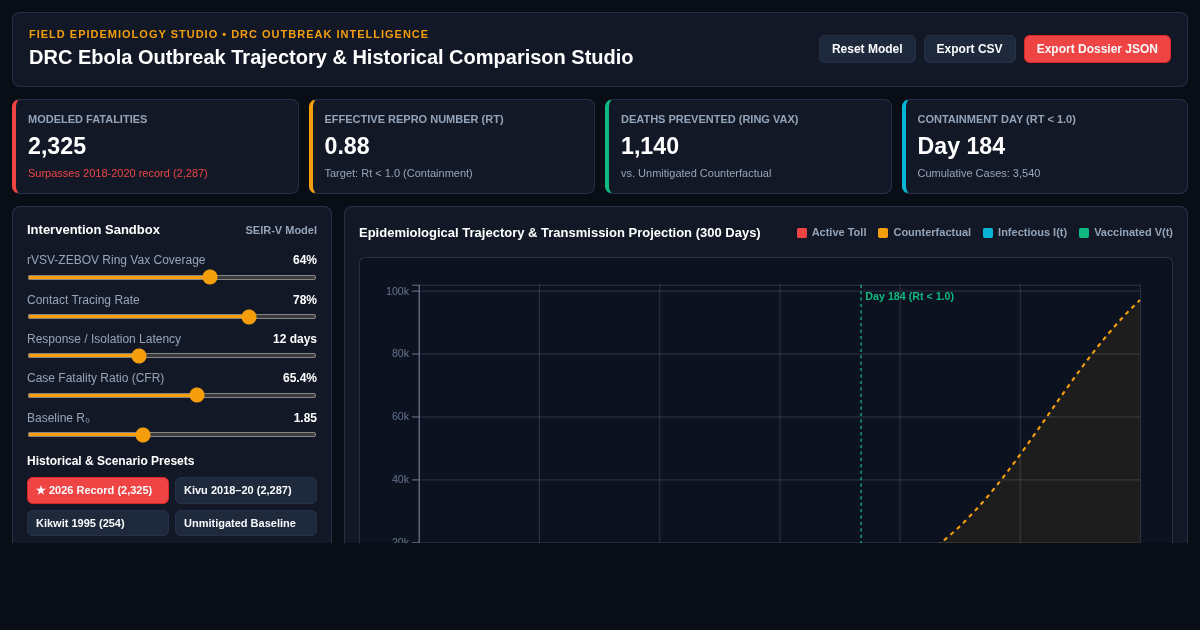This screenshot has width=1200, height=630.
Task: Click the Day 184 (Rt < 1.0) chart marker
Action: tap(909, 296)
